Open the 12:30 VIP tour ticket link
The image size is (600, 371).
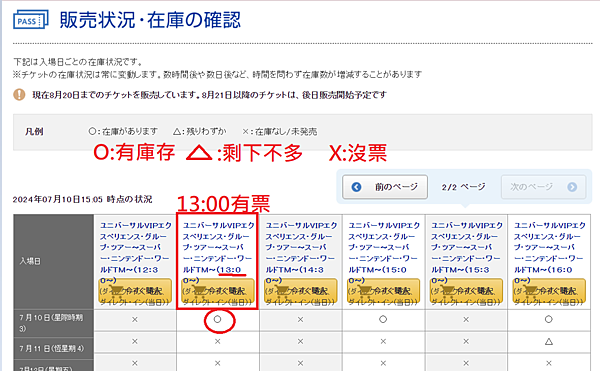point(135,252)
